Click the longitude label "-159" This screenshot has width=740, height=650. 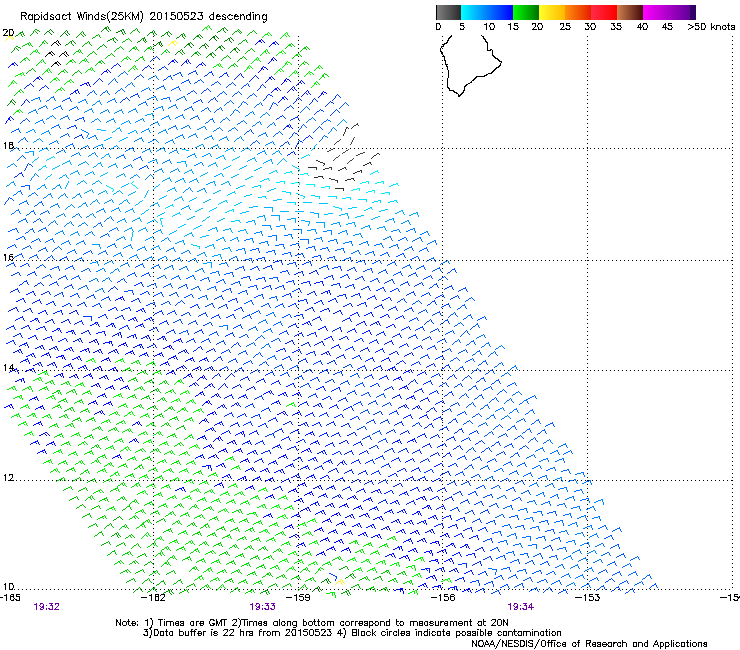pos(300,598)
